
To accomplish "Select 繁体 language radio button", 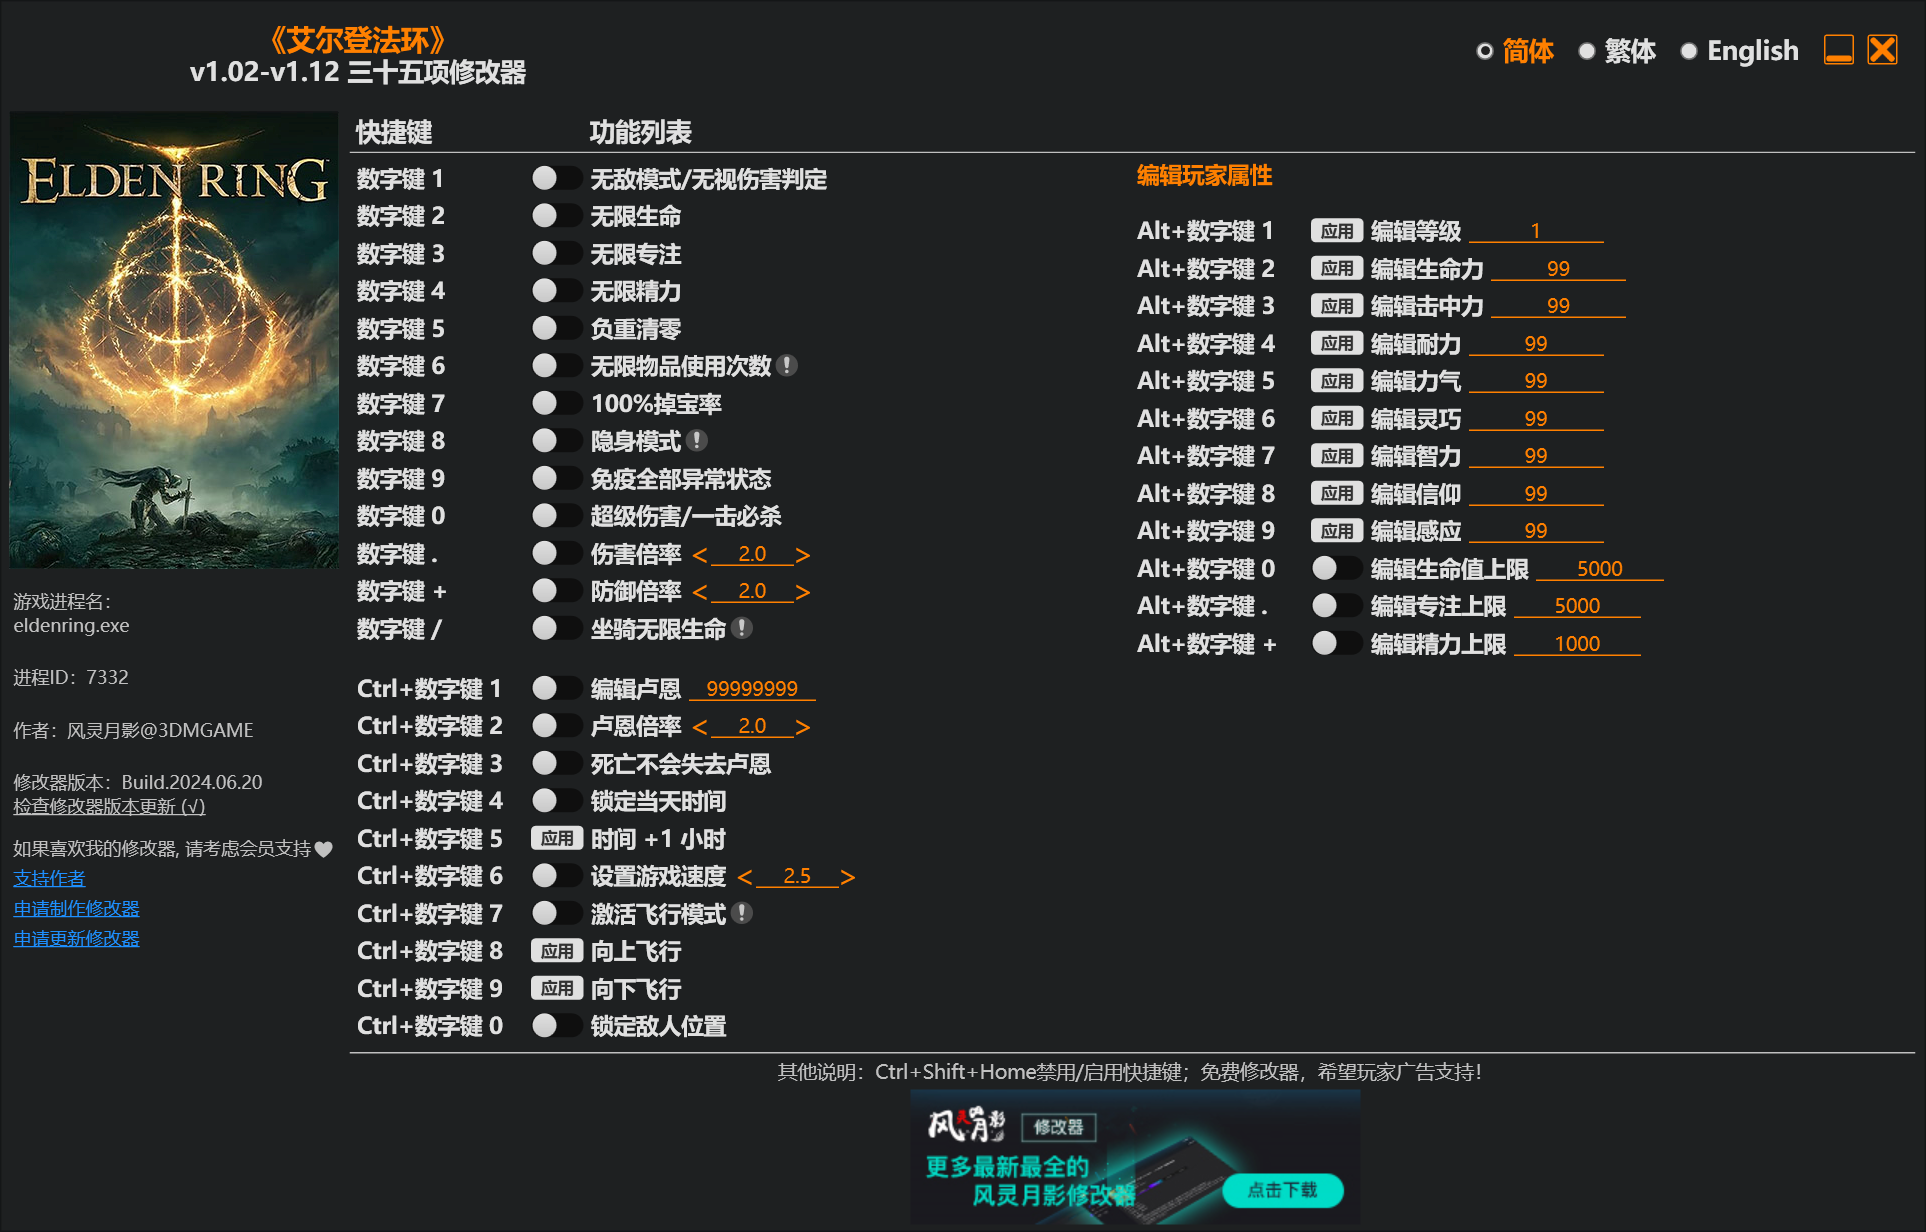I will click(x=1585, y=49).
